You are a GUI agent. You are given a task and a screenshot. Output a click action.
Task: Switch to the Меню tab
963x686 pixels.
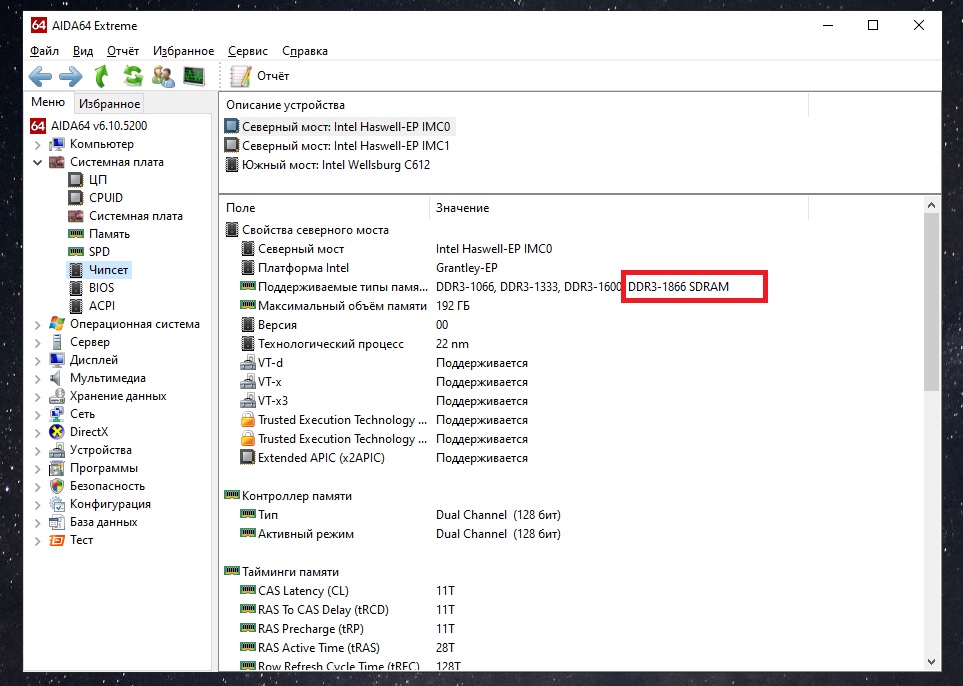point(48,102)
